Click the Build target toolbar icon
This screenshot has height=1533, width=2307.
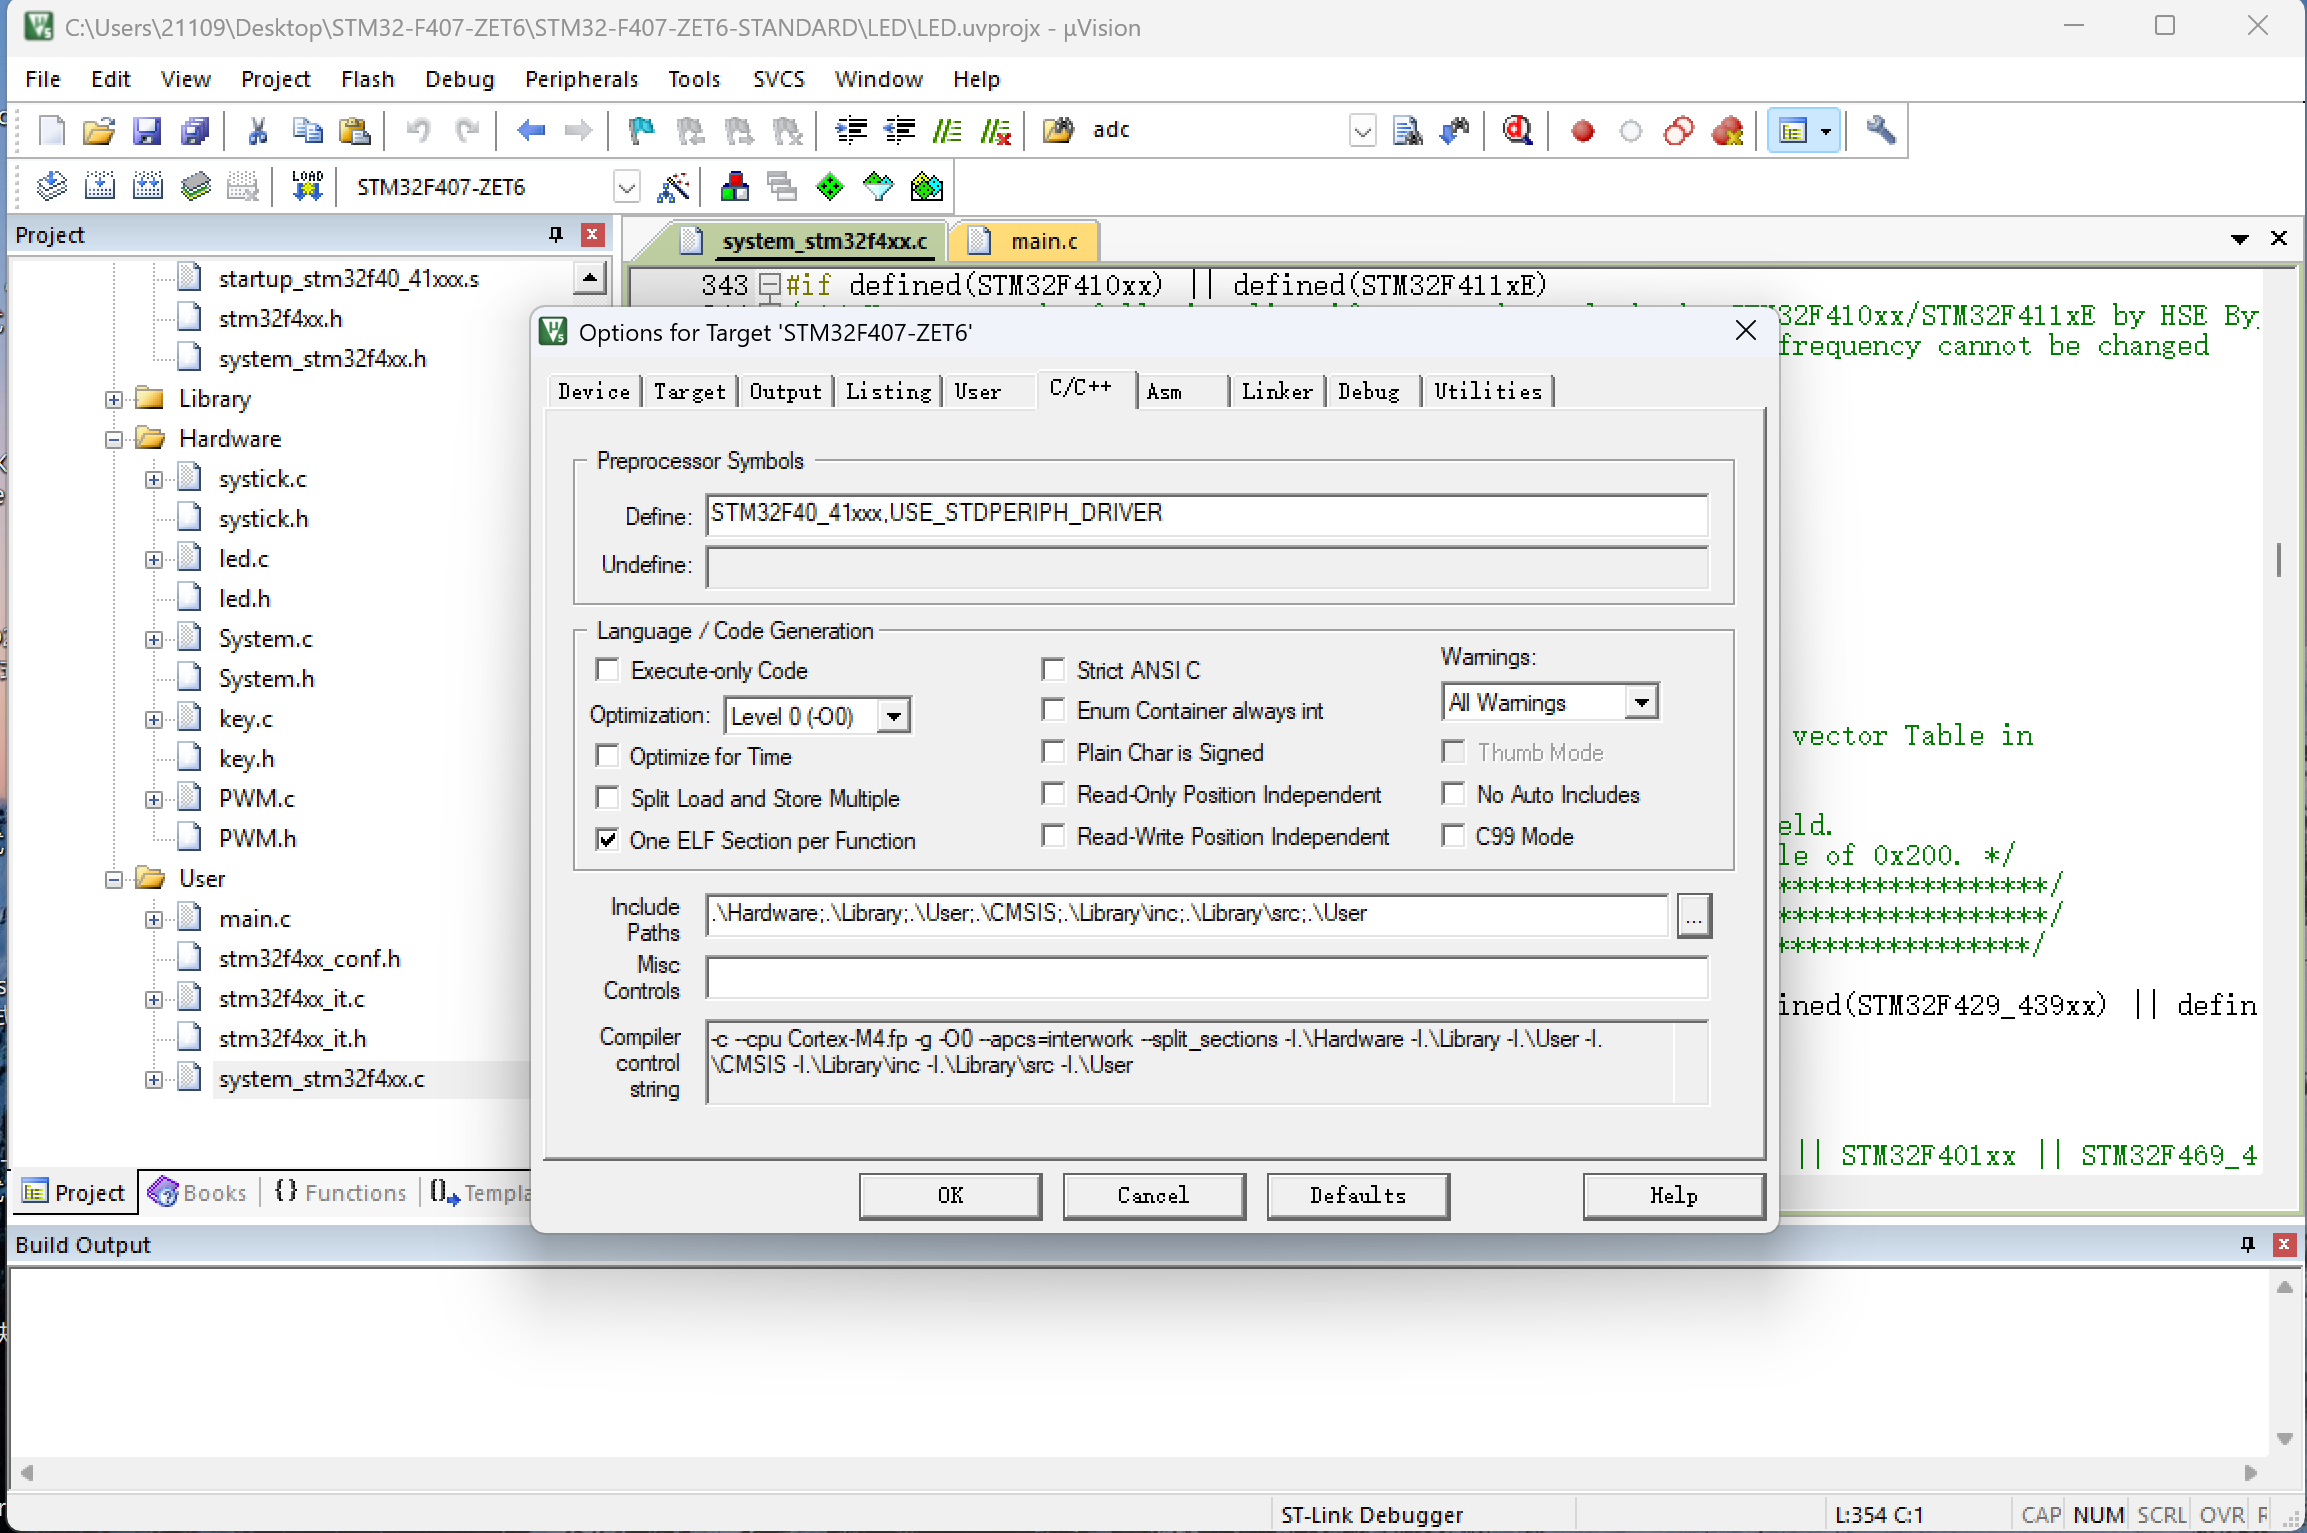[x=99, y=187]
